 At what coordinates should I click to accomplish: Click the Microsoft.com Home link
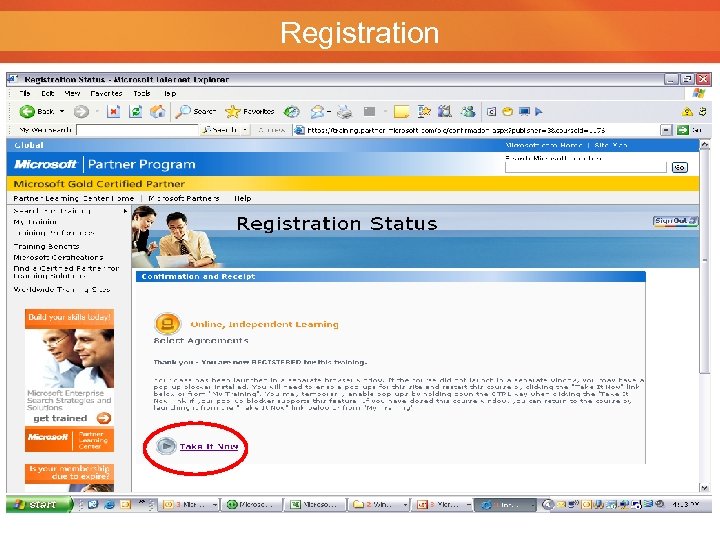pyautogui.click(x=544, y=145)
